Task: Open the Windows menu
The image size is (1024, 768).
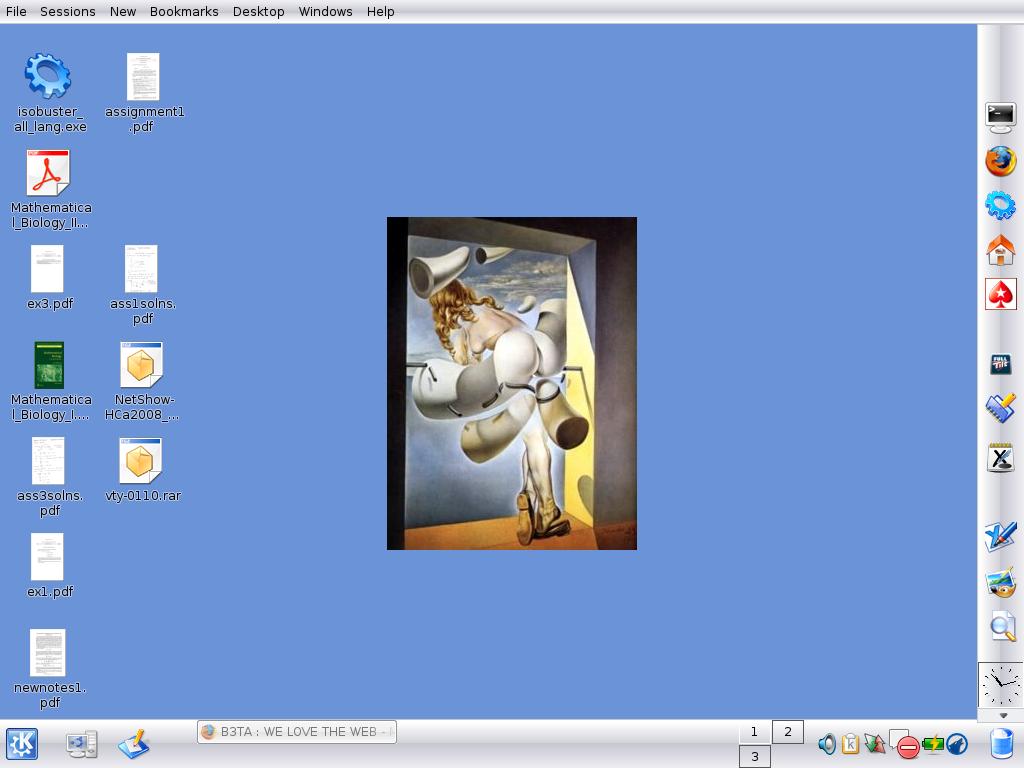Action: pos(325,12)
